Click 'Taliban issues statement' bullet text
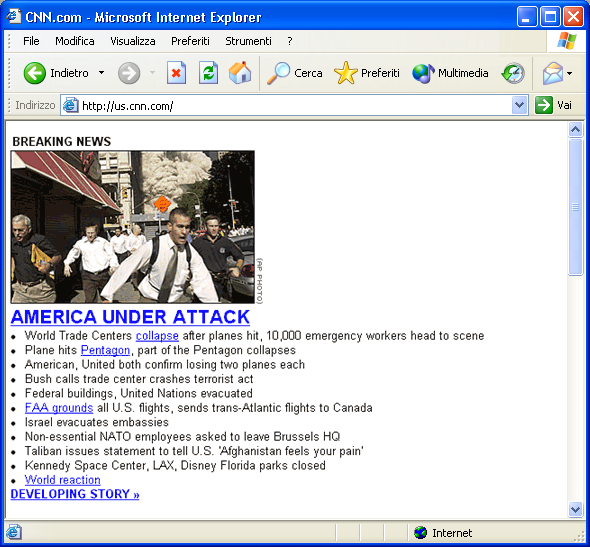 coord(194,451)
